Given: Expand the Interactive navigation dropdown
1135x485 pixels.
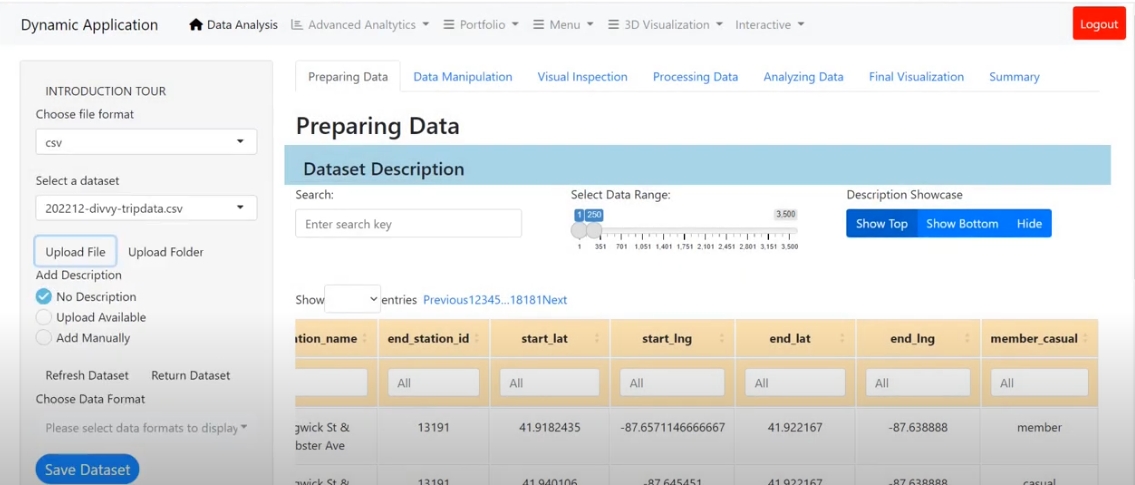Looking at the screenshot, I should click(x=770, y=25).
